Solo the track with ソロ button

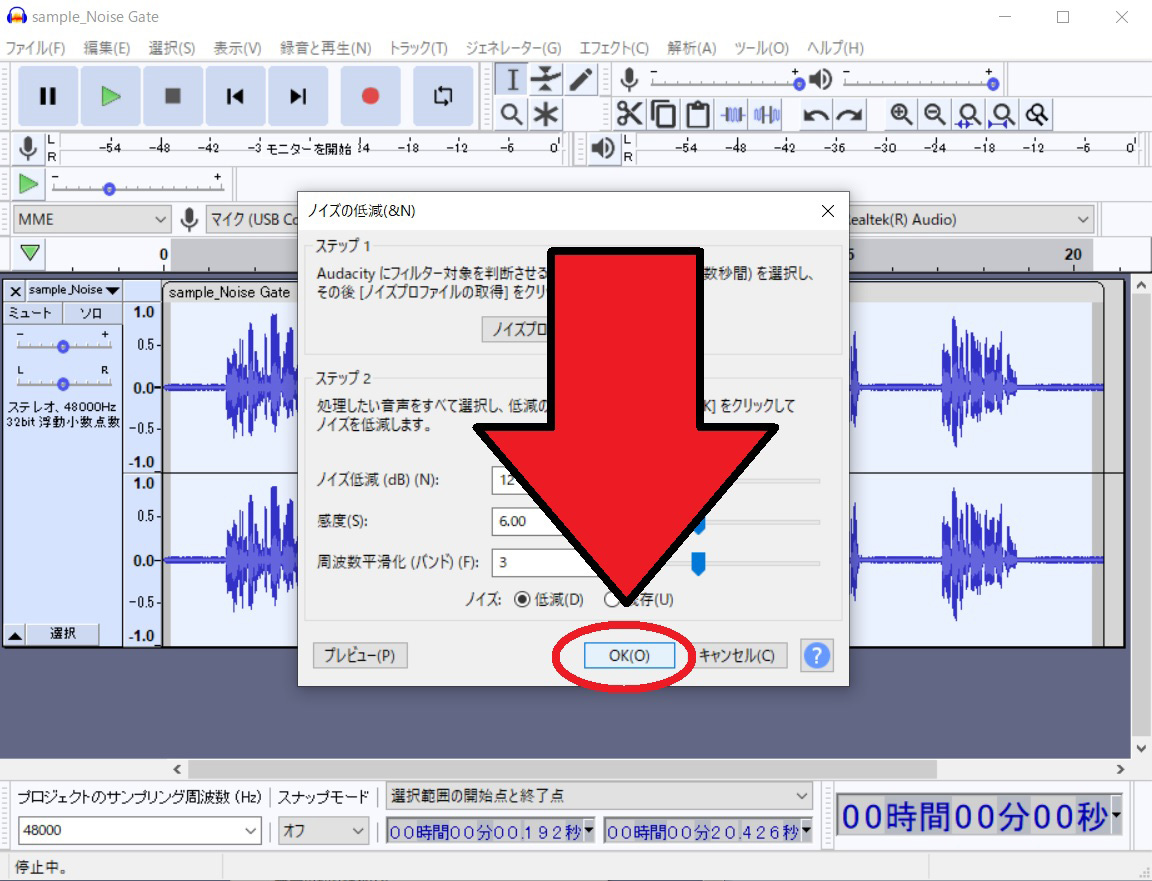pos(92,313)
